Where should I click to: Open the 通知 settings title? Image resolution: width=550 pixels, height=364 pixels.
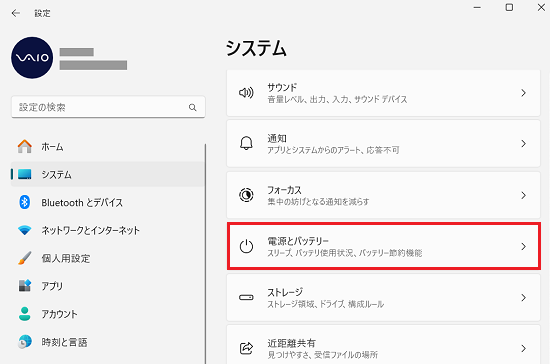[277, 138]
